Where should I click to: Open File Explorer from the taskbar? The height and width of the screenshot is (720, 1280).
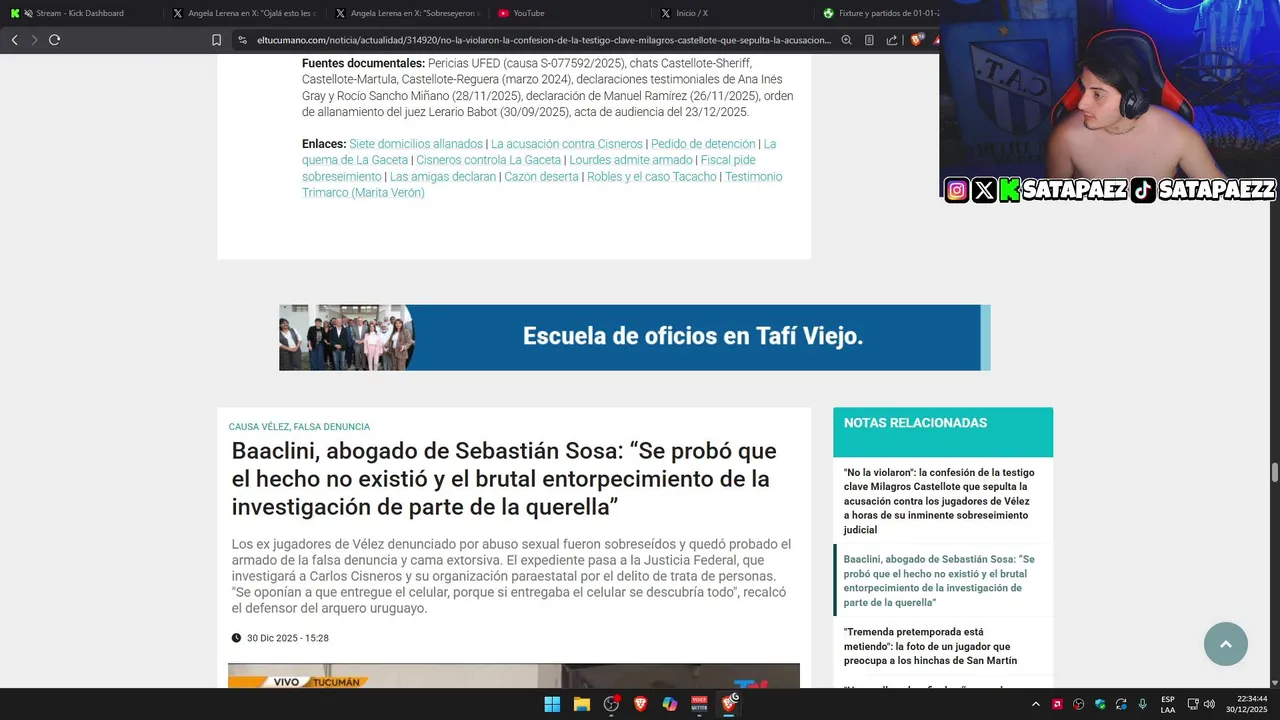pos(581,704)
